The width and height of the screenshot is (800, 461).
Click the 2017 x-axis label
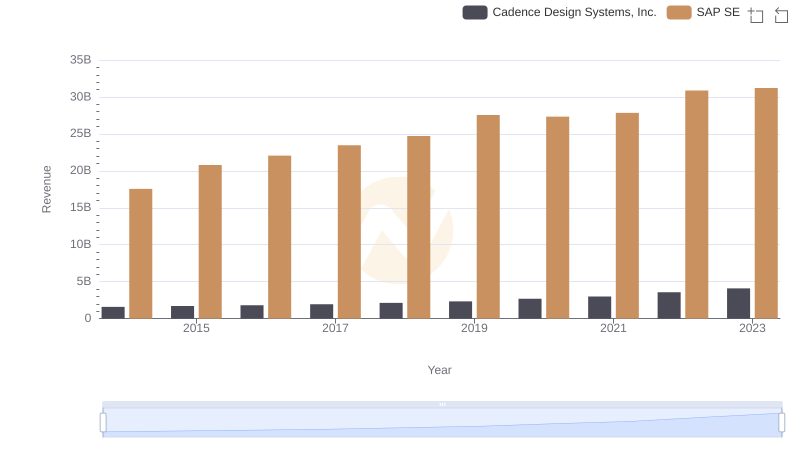point(335,328)
